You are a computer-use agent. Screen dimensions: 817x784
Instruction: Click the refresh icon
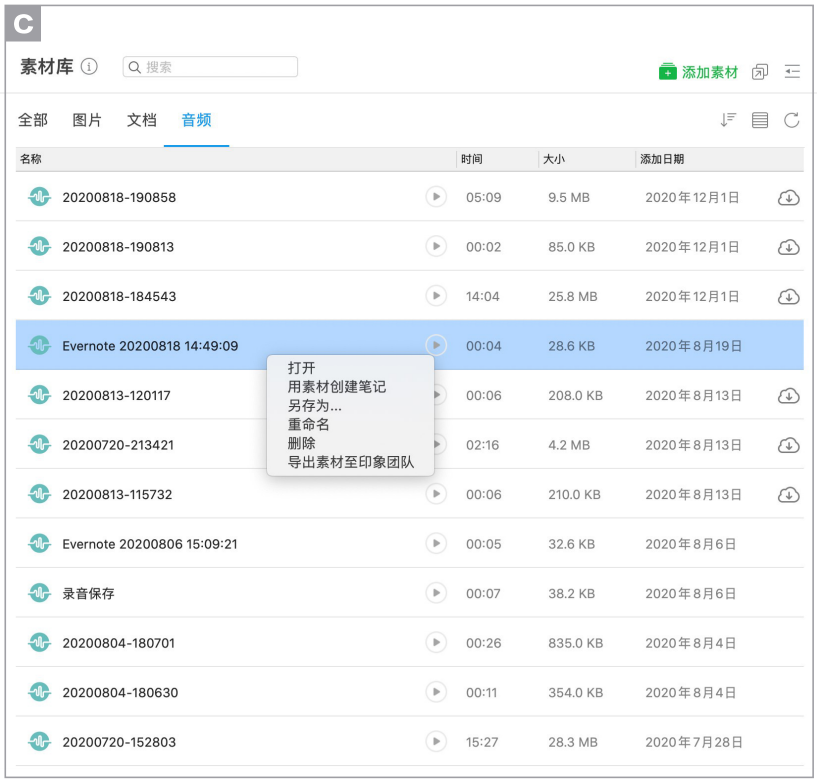tap(791, 120)
